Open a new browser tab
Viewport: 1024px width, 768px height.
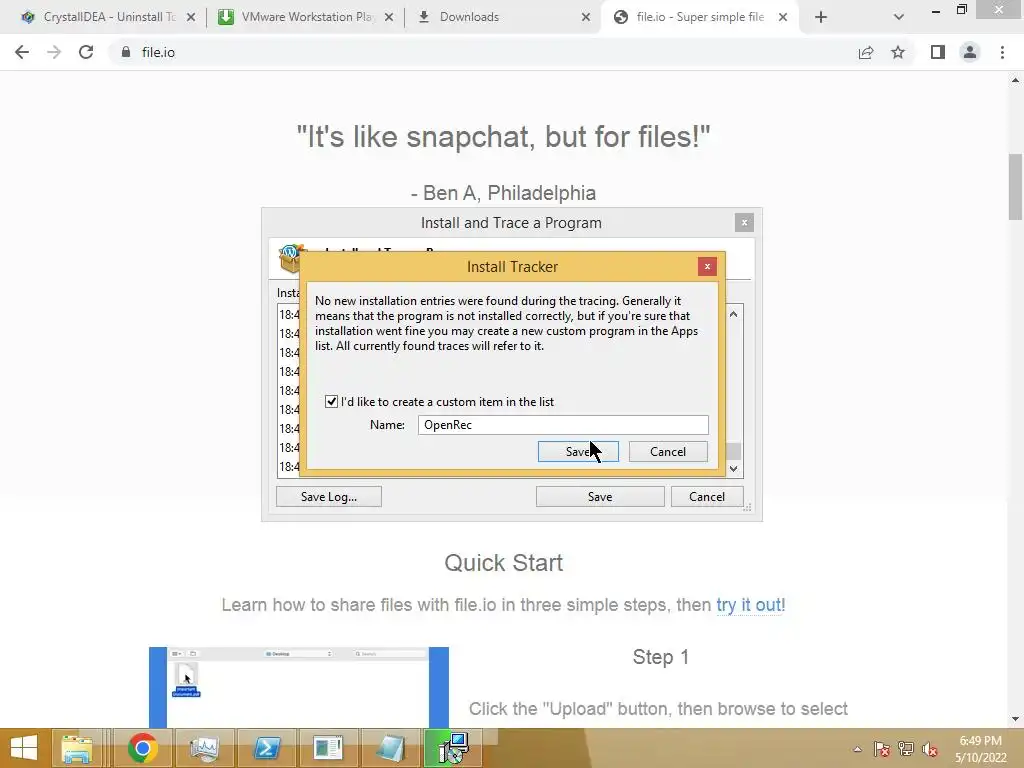pyautogui.click(x=821, y=17)
